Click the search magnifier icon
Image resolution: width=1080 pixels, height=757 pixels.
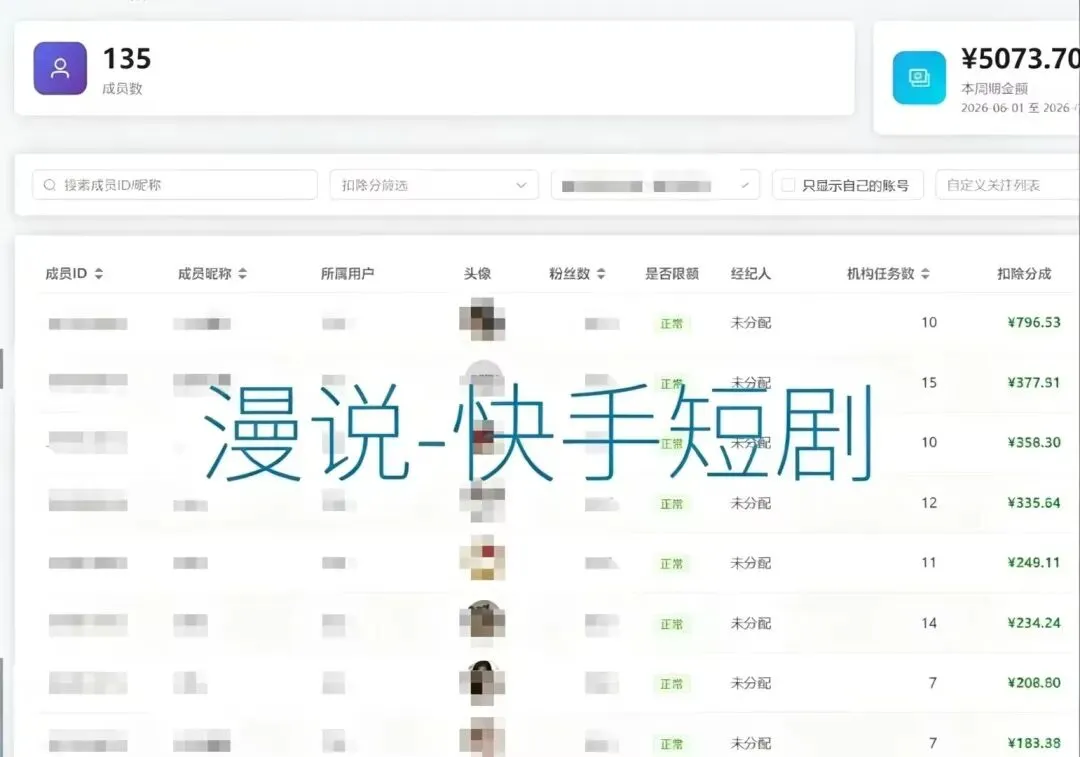[50, 185]
